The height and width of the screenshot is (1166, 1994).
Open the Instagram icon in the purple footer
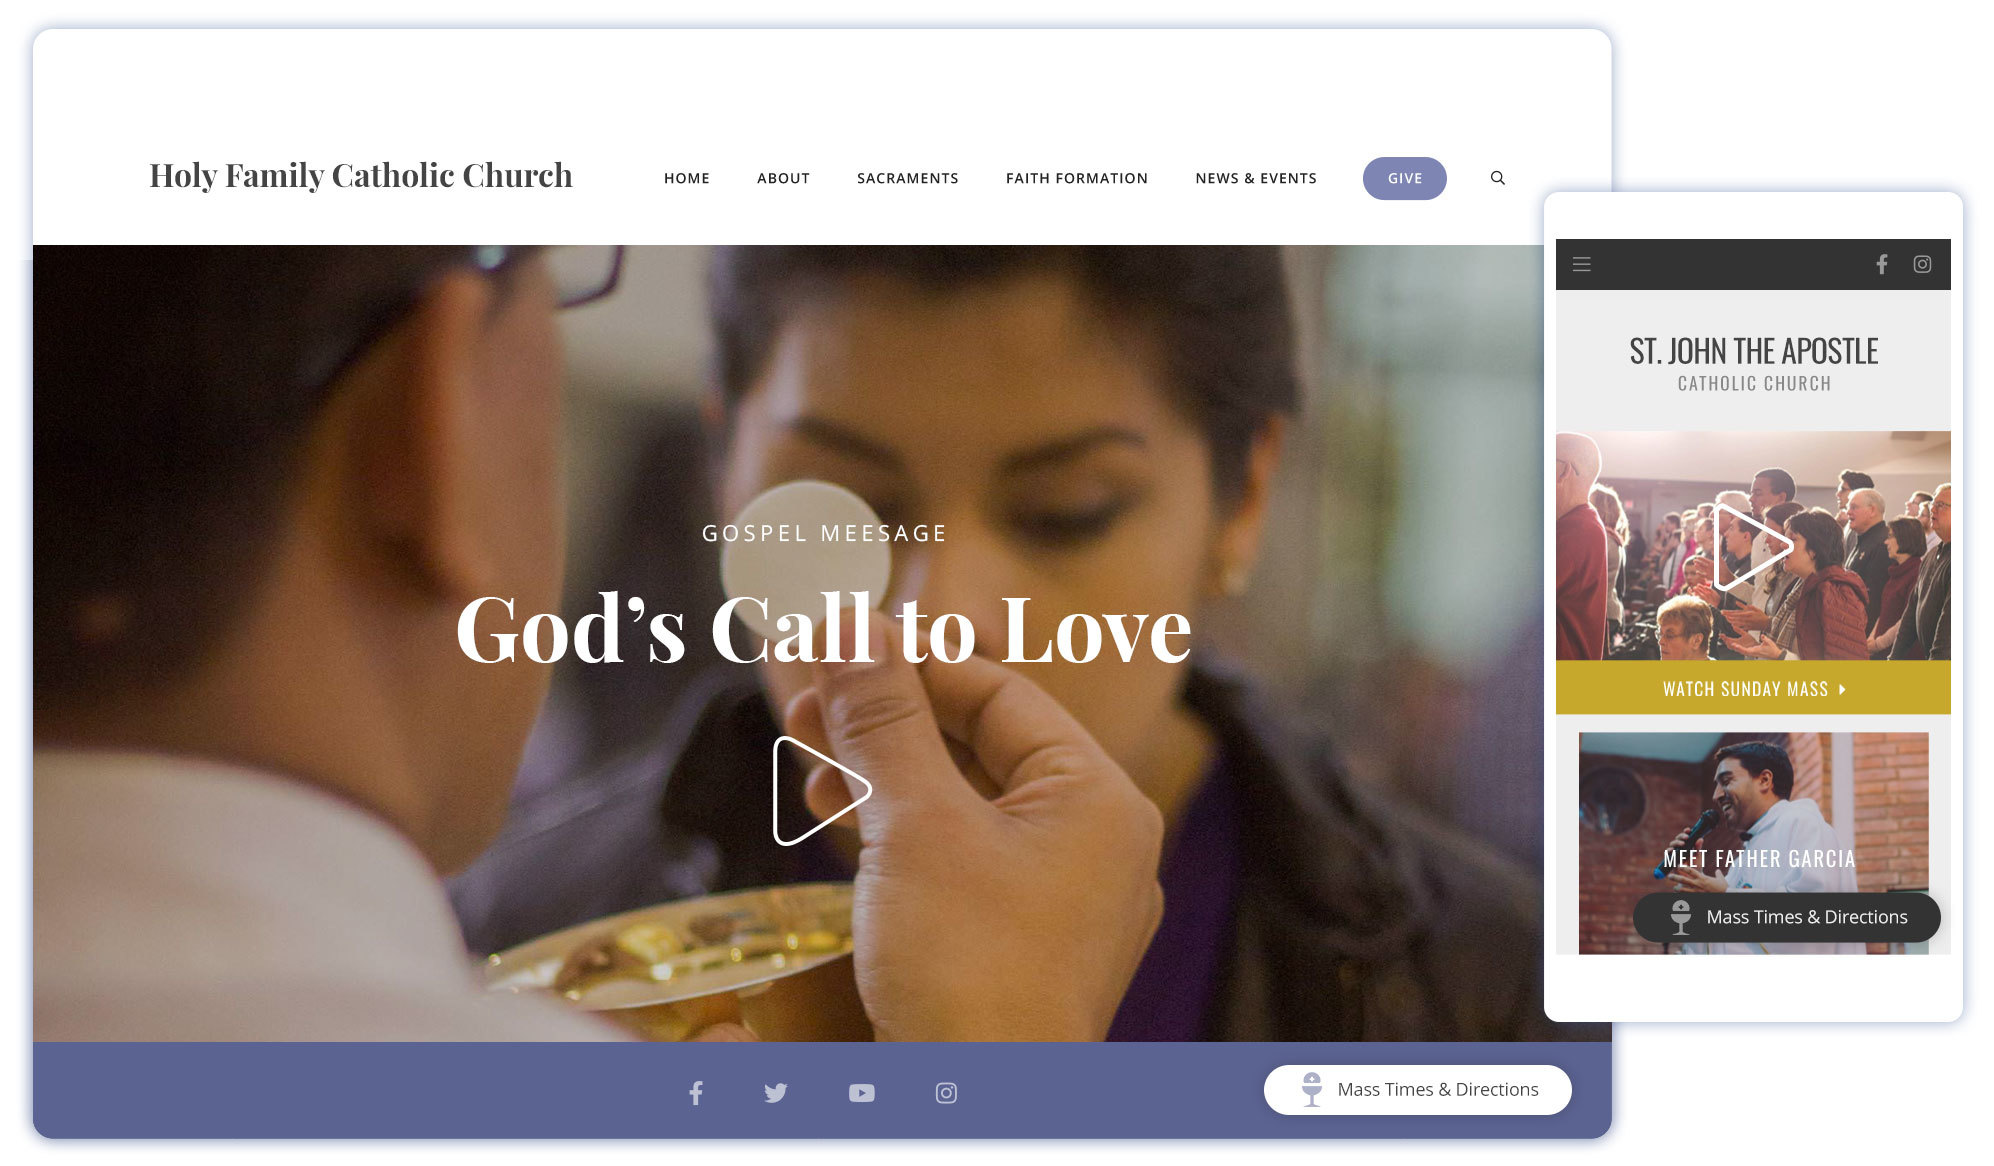tap(946, 1093)
